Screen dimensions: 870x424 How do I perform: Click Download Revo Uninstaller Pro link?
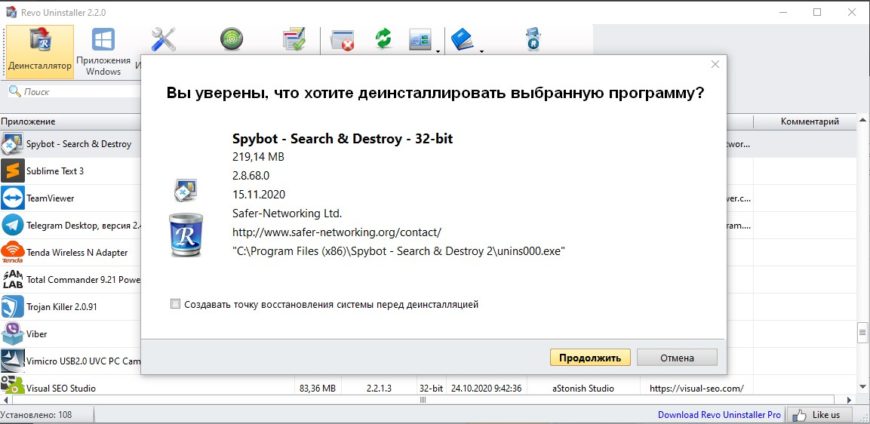(719, 415)
